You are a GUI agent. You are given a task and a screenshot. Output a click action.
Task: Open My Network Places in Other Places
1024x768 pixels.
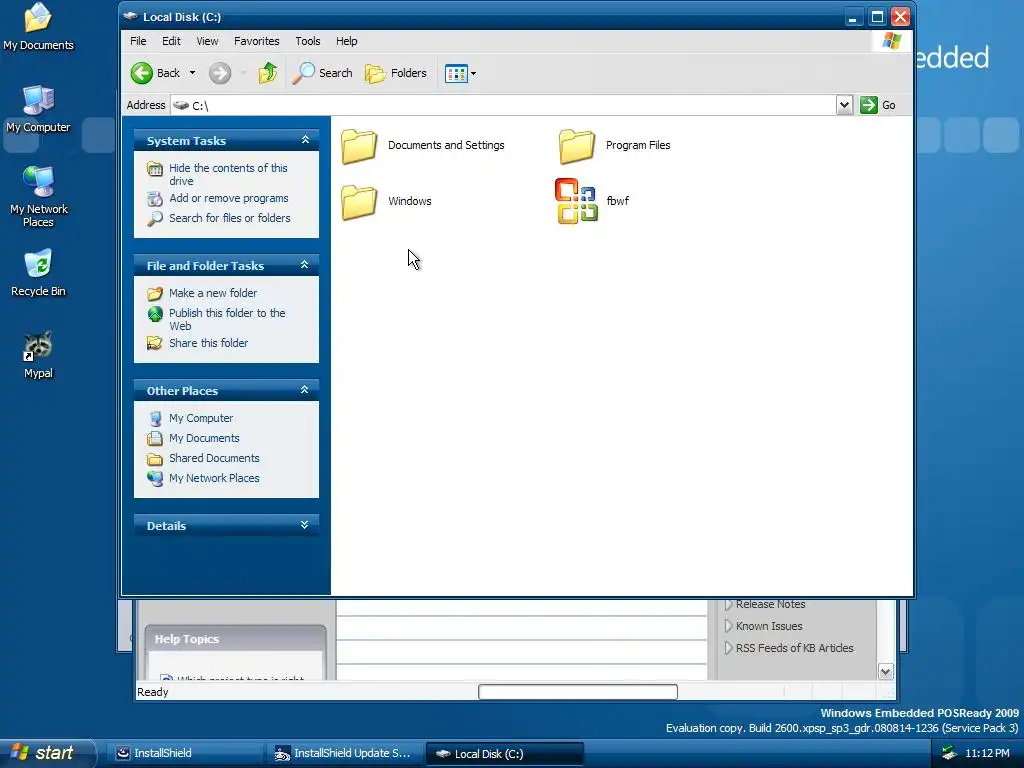tap(214, 478)
